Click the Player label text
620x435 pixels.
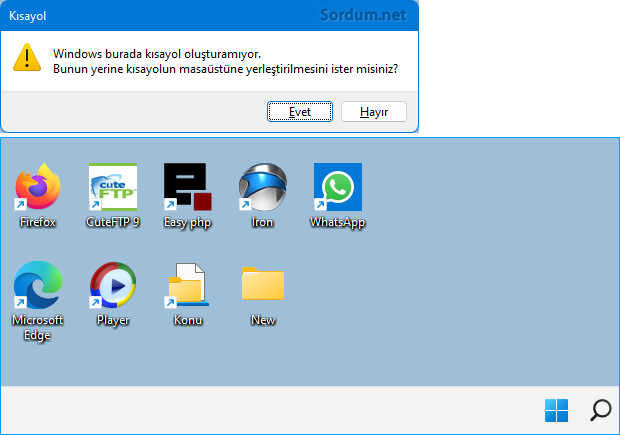click(x=113, y=320)
